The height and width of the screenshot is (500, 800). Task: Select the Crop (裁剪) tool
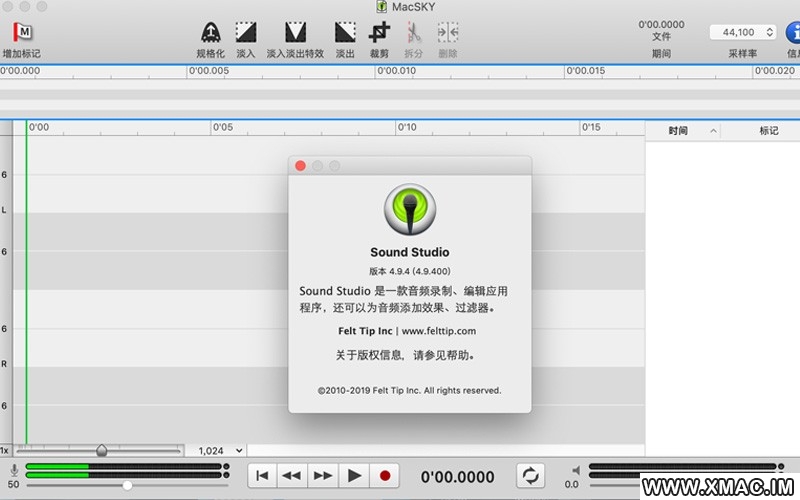click(x=379, y=33)
